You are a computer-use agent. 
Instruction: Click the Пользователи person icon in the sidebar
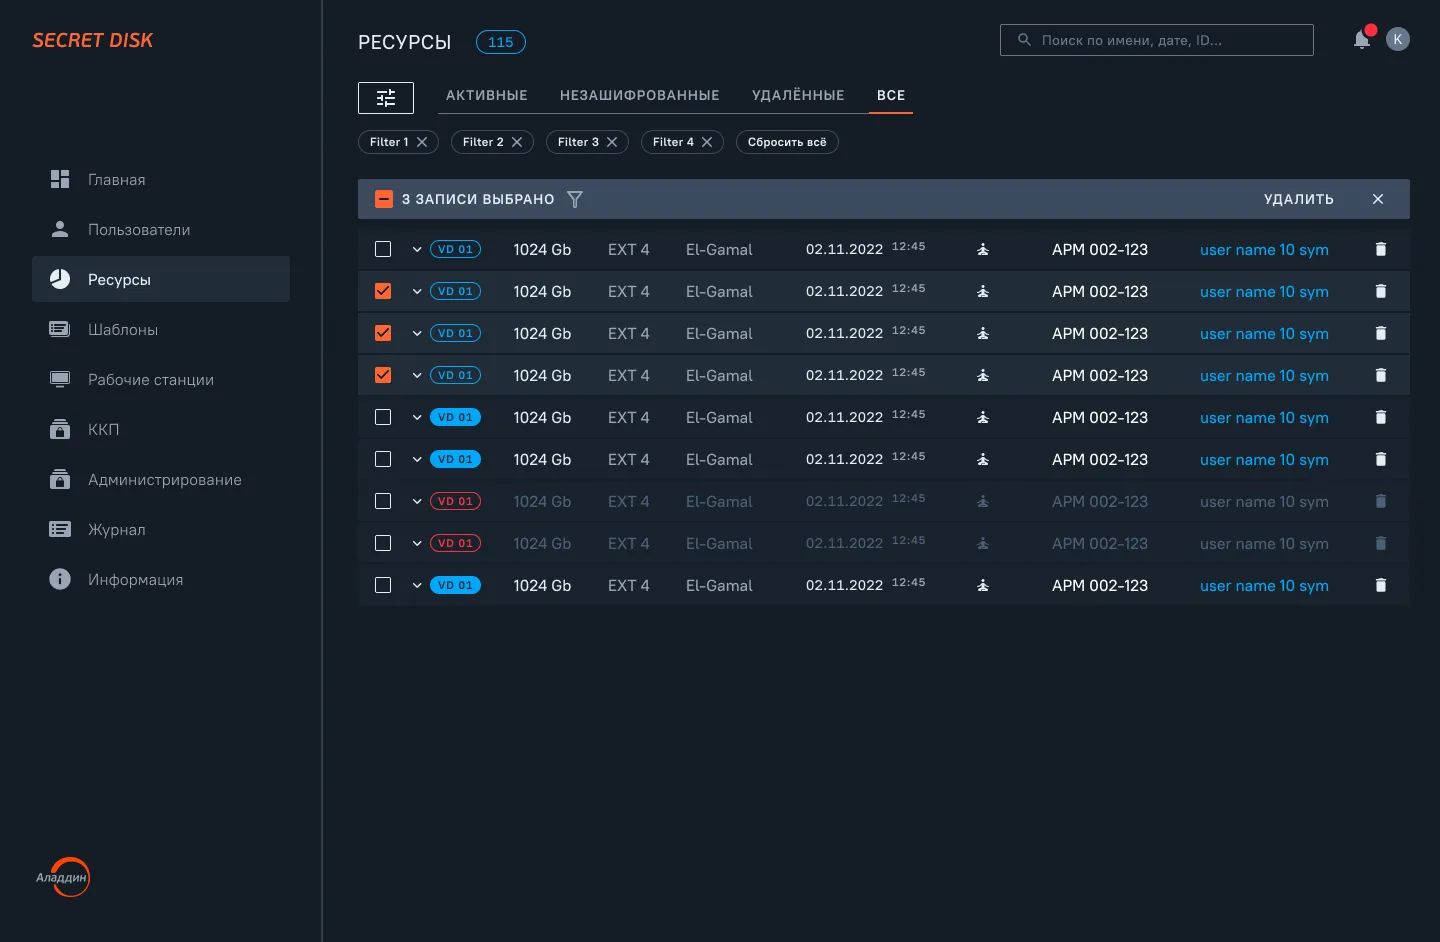pos(60,229)
